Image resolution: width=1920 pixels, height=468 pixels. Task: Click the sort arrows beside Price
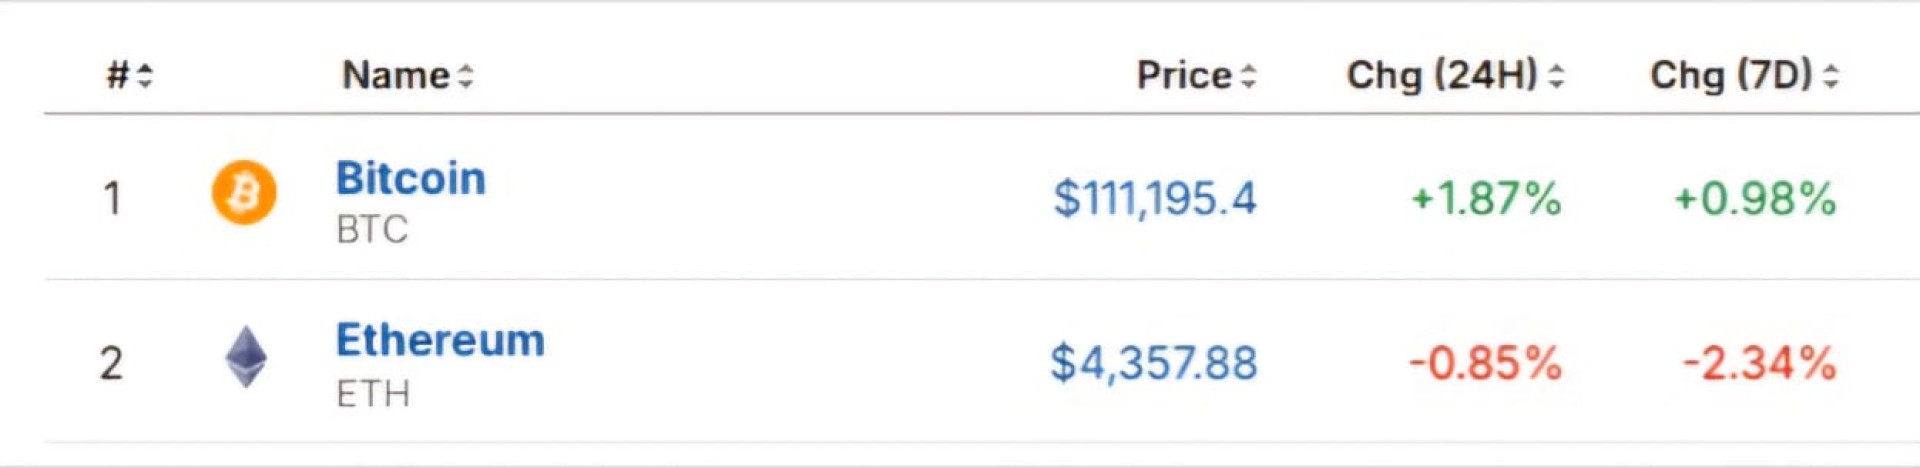tap(1247, 76)
